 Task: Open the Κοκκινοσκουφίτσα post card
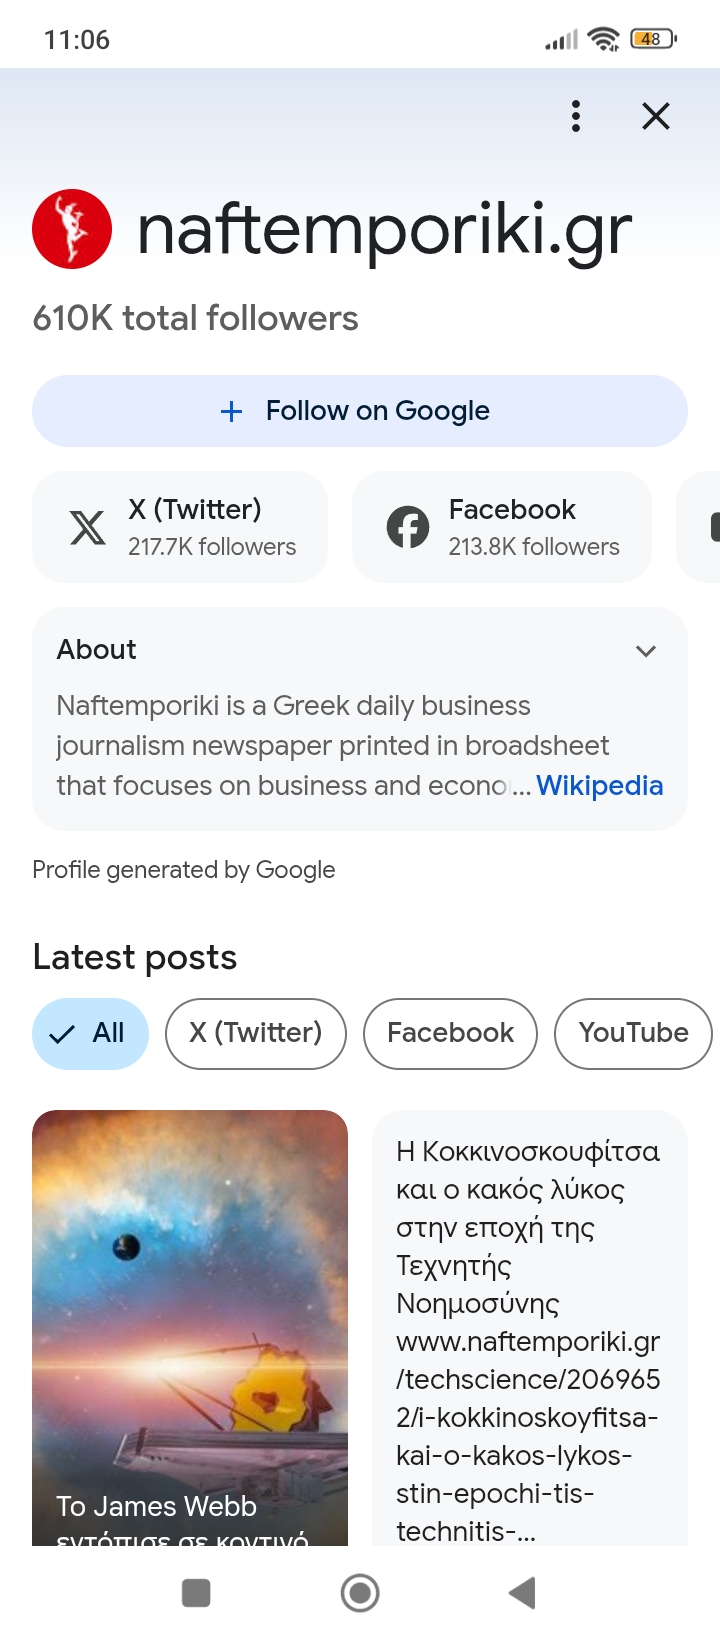pyautogui.click(x=529, y=1330)
